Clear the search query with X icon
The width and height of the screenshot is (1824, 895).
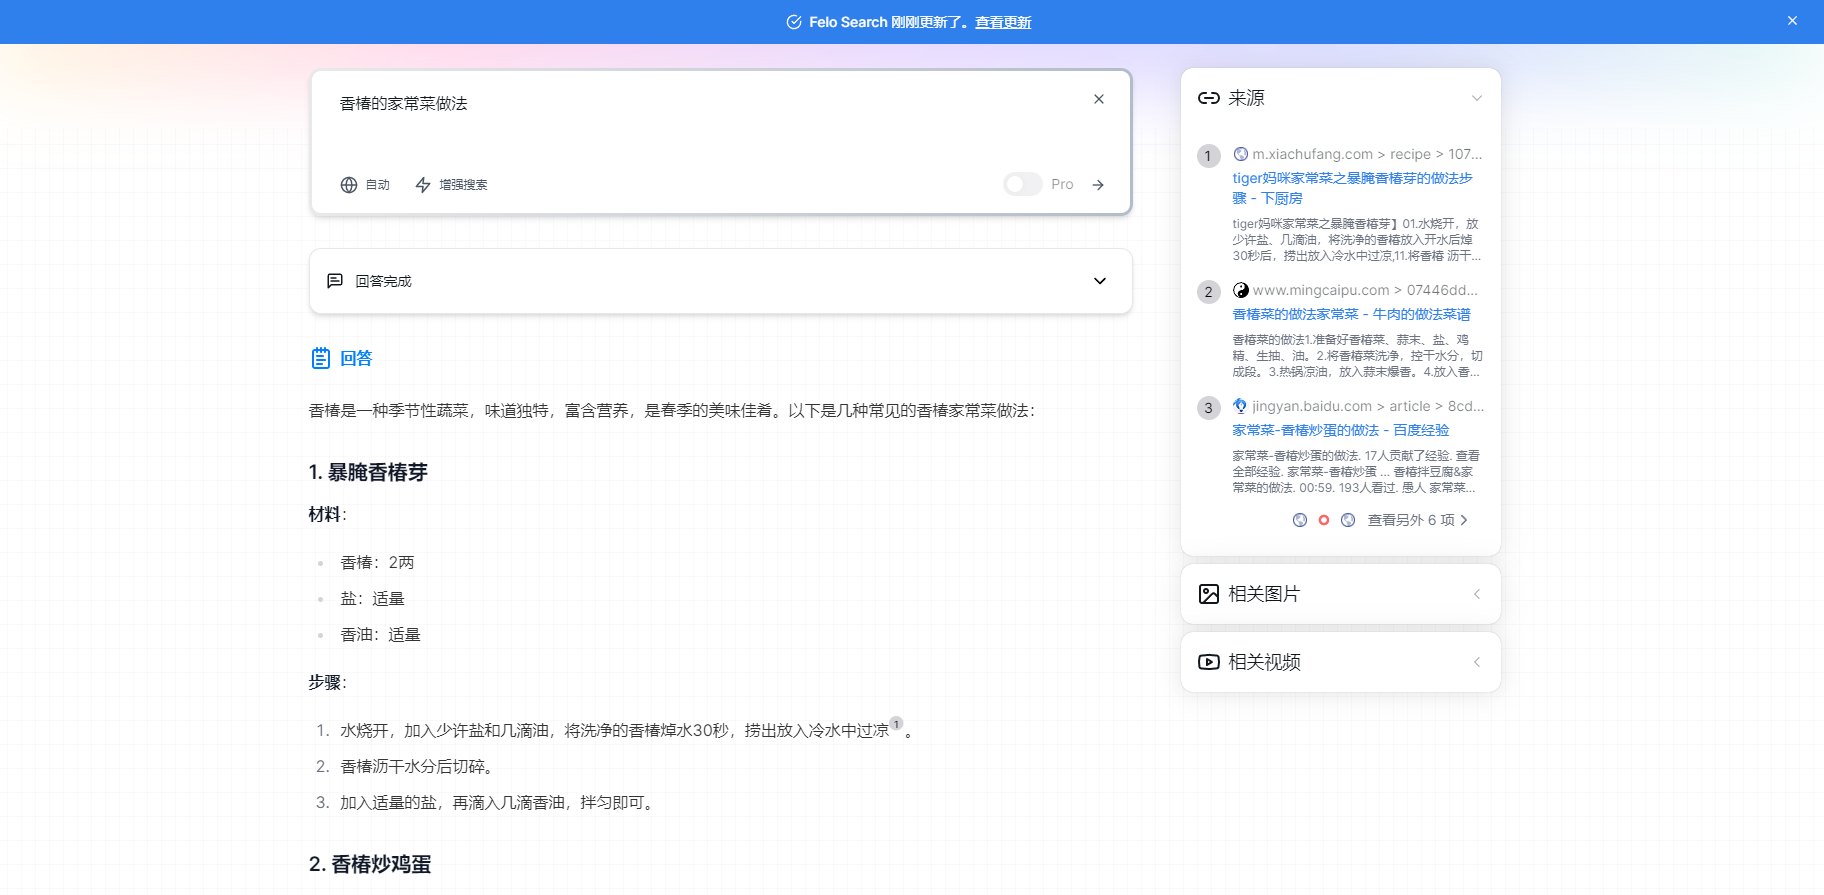pyautogui.click(x=1099, y=99)
